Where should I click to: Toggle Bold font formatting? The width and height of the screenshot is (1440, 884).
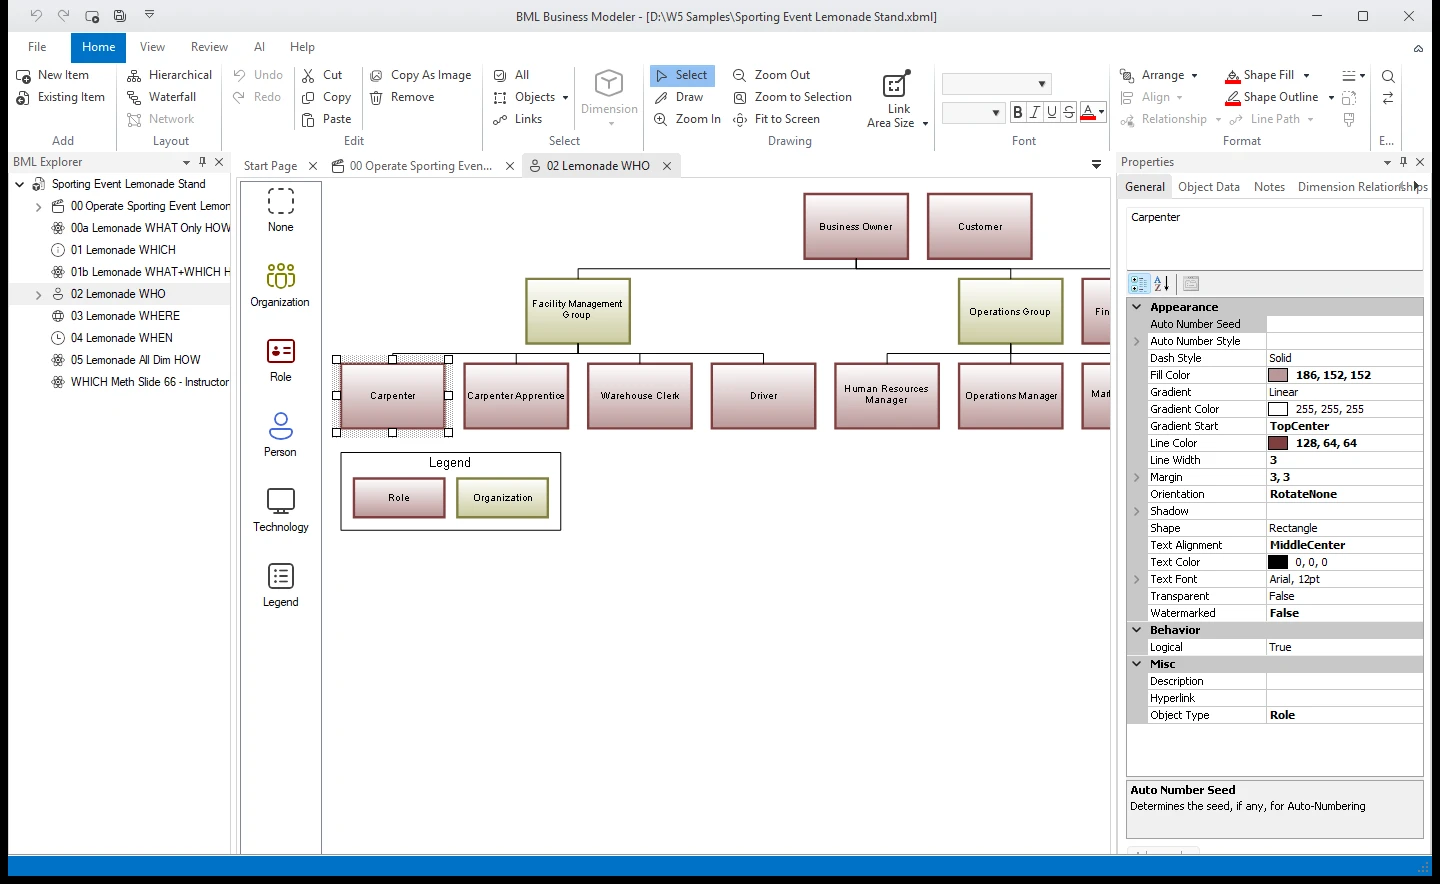point(1018,112)
